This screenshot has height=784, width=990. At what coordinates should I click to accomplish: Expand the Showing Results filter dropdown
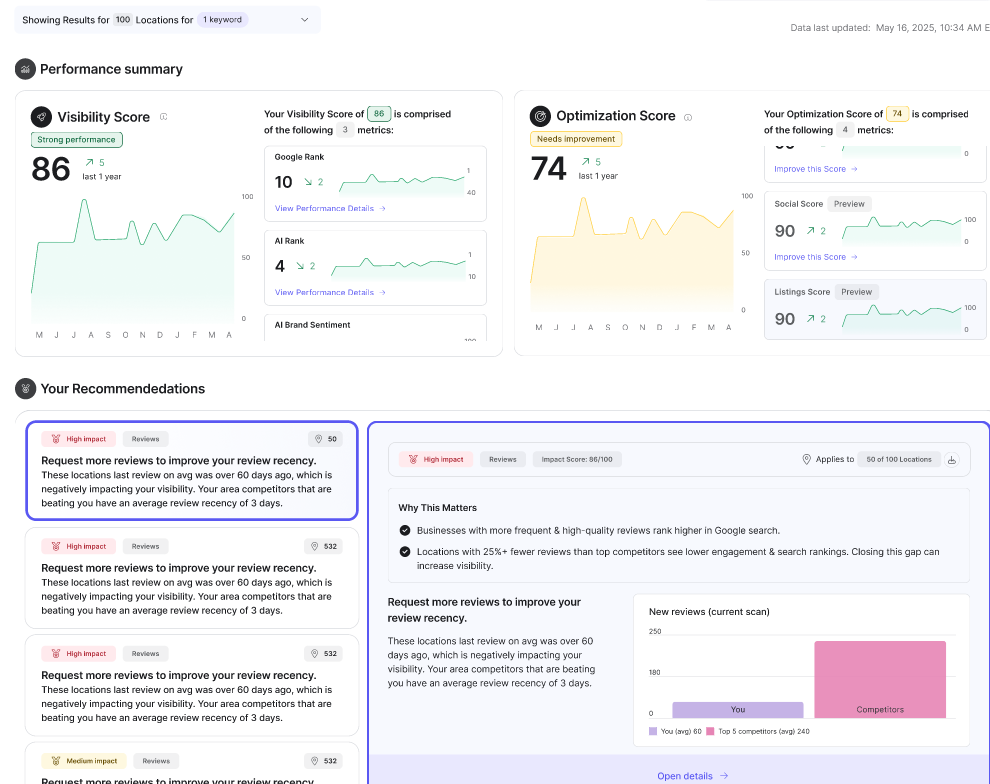pyautogui.click(x=305, y=19)
